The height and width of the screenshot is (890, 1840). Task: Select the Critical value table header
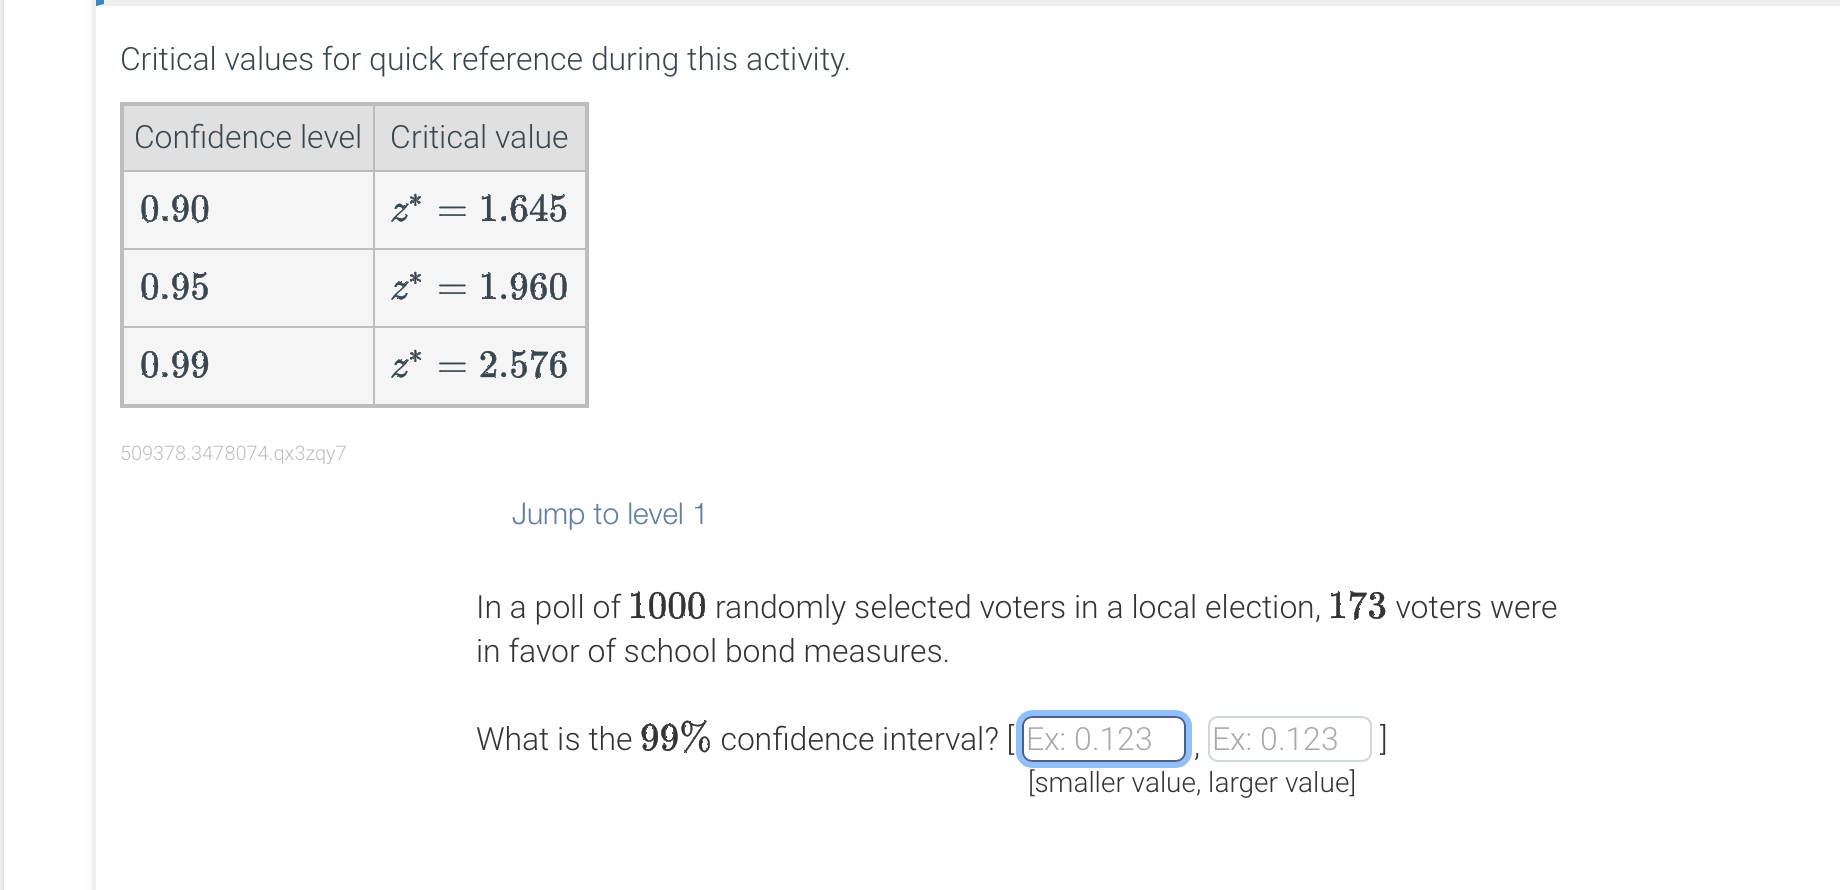coord(478,137)
